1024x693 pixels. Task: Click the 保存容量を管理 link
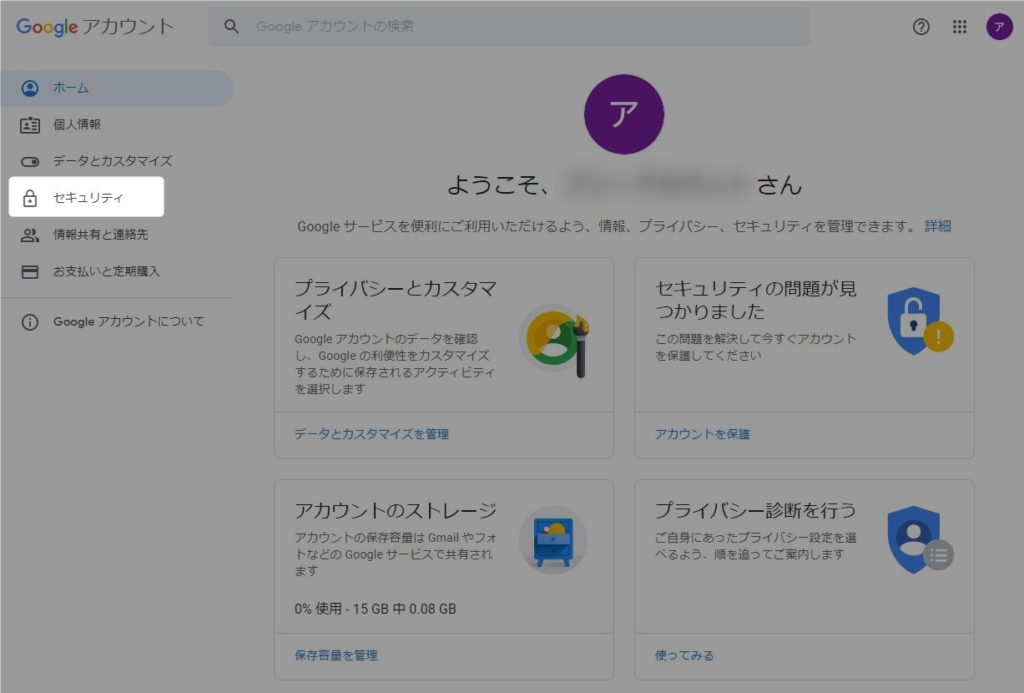pos(336,655)
